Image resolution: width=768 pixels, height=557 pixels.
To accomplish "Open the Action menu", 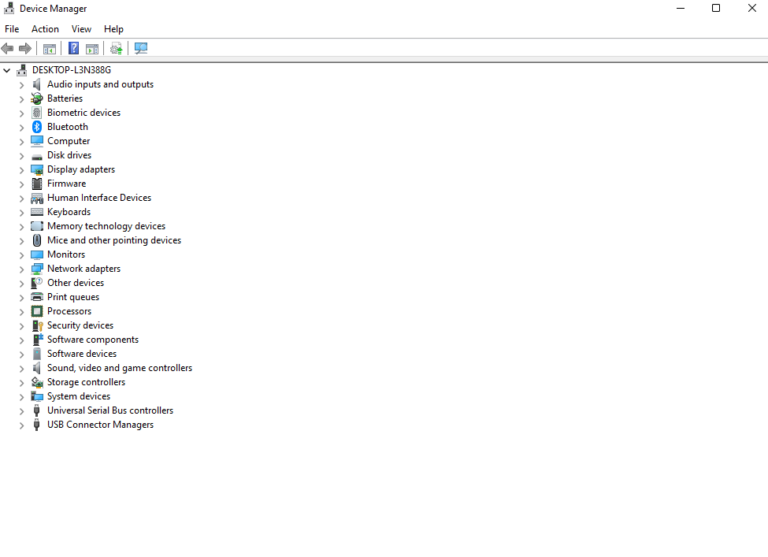I will point(45,29).
